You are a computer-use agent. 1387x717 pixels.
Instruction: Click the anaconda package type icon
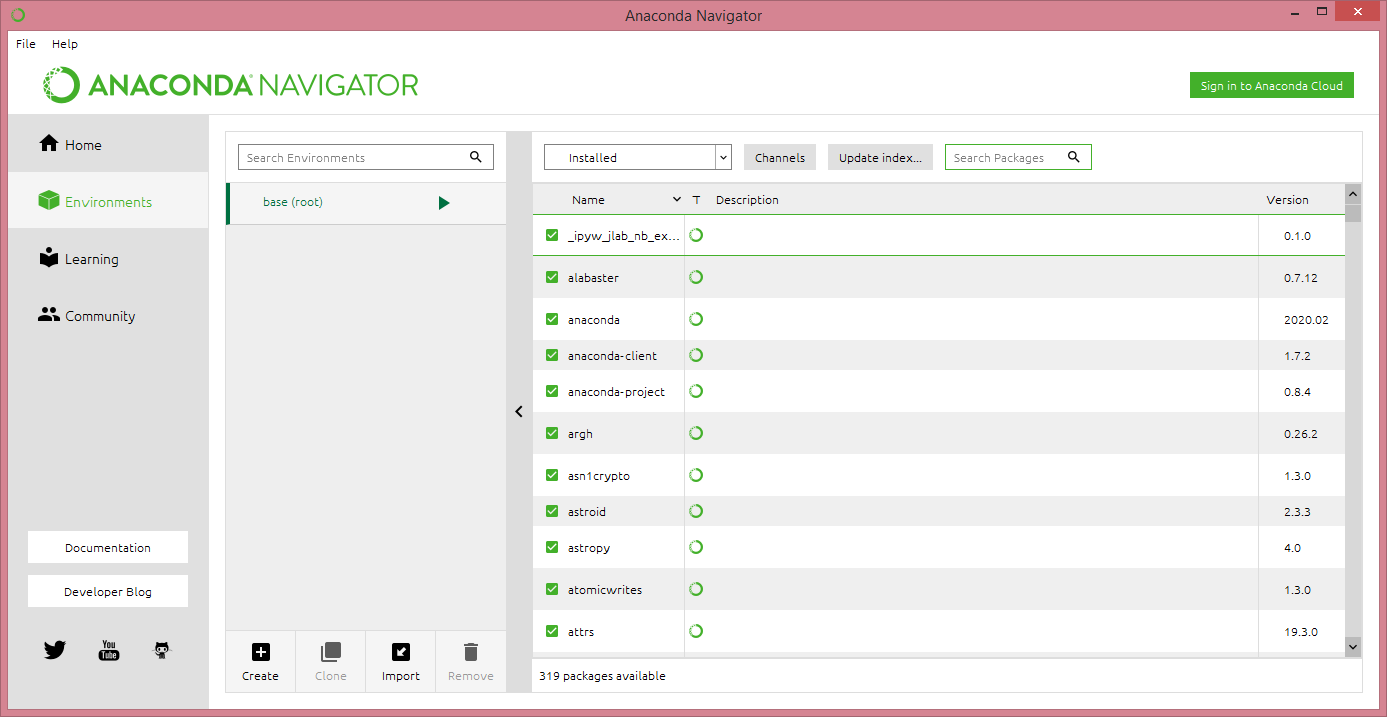(696, 319)
